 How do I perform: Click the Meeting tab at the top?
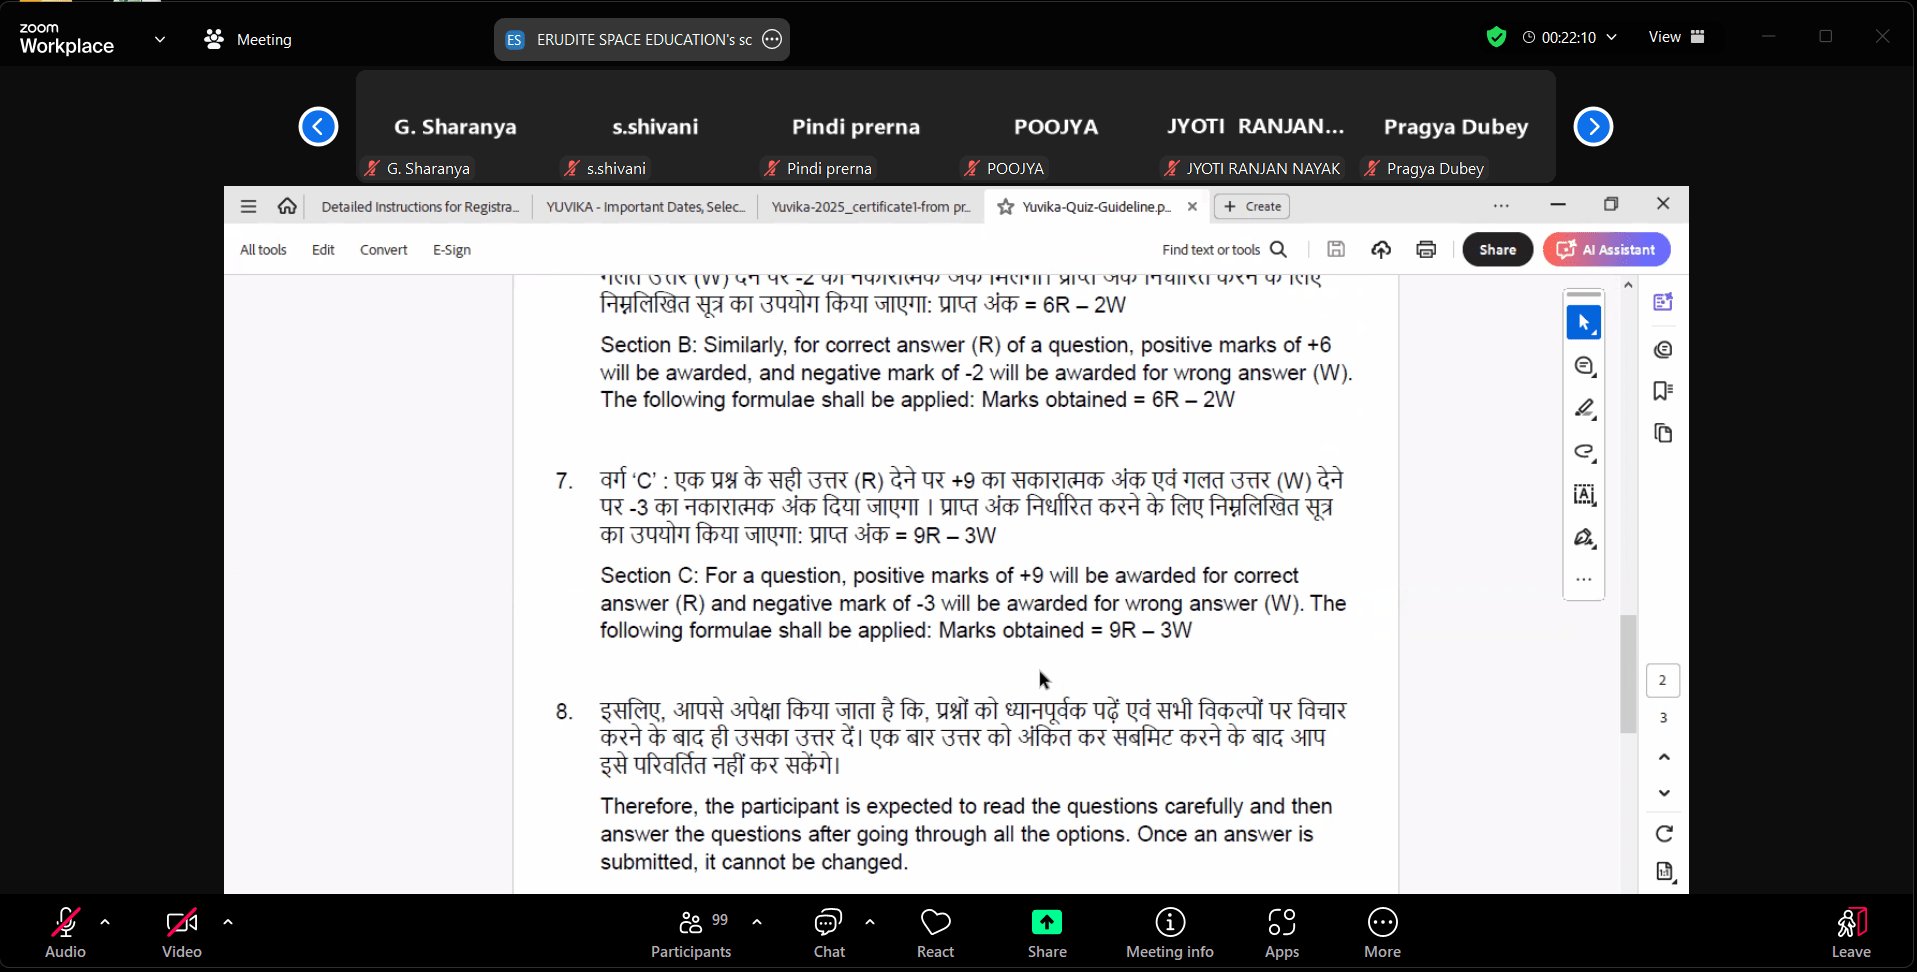[x=248, y=40]
